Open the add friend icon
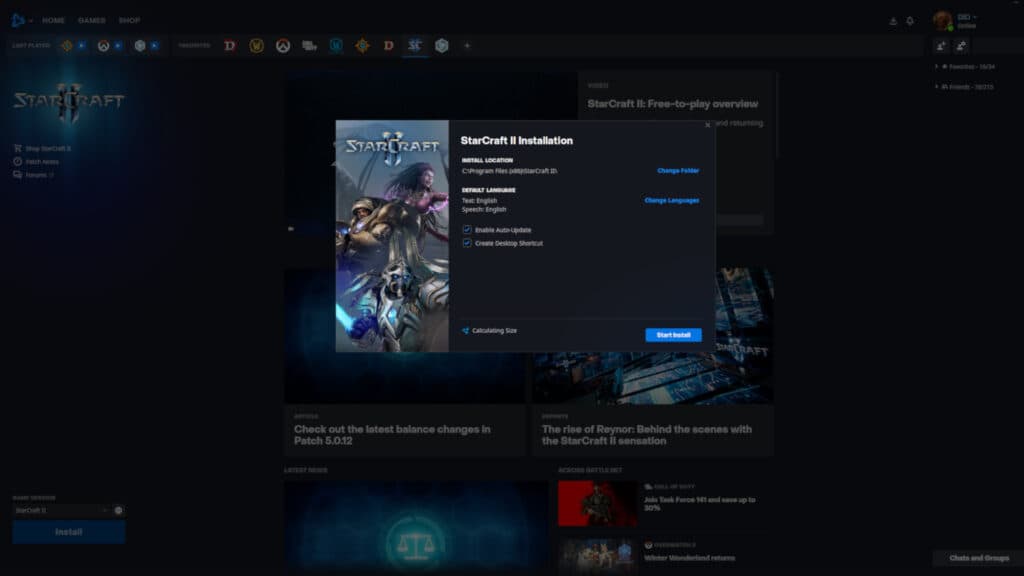Viewport: 1024px width, 576px height. pyautogui.click(x=941, y=45)
